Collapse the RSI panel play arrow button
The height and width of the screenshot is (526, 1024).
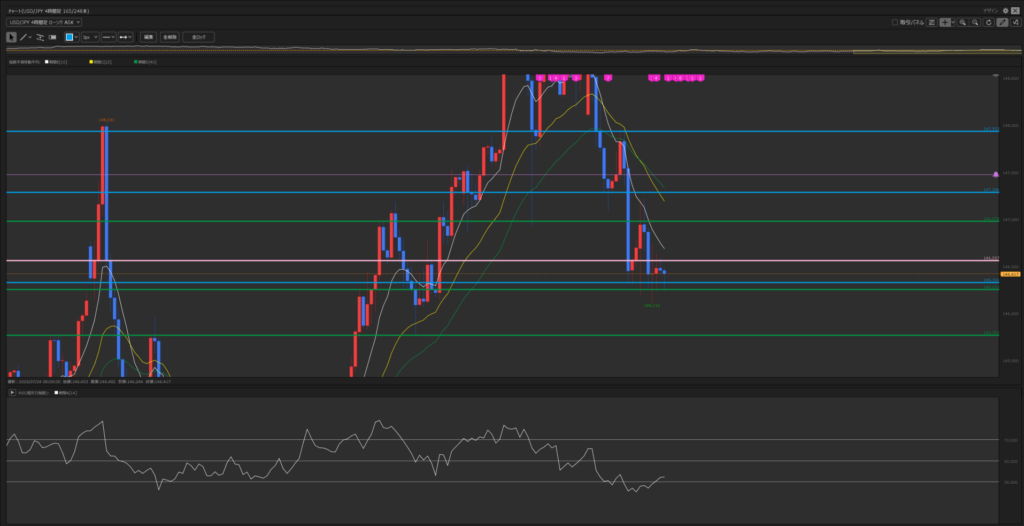tap(12, 392)
